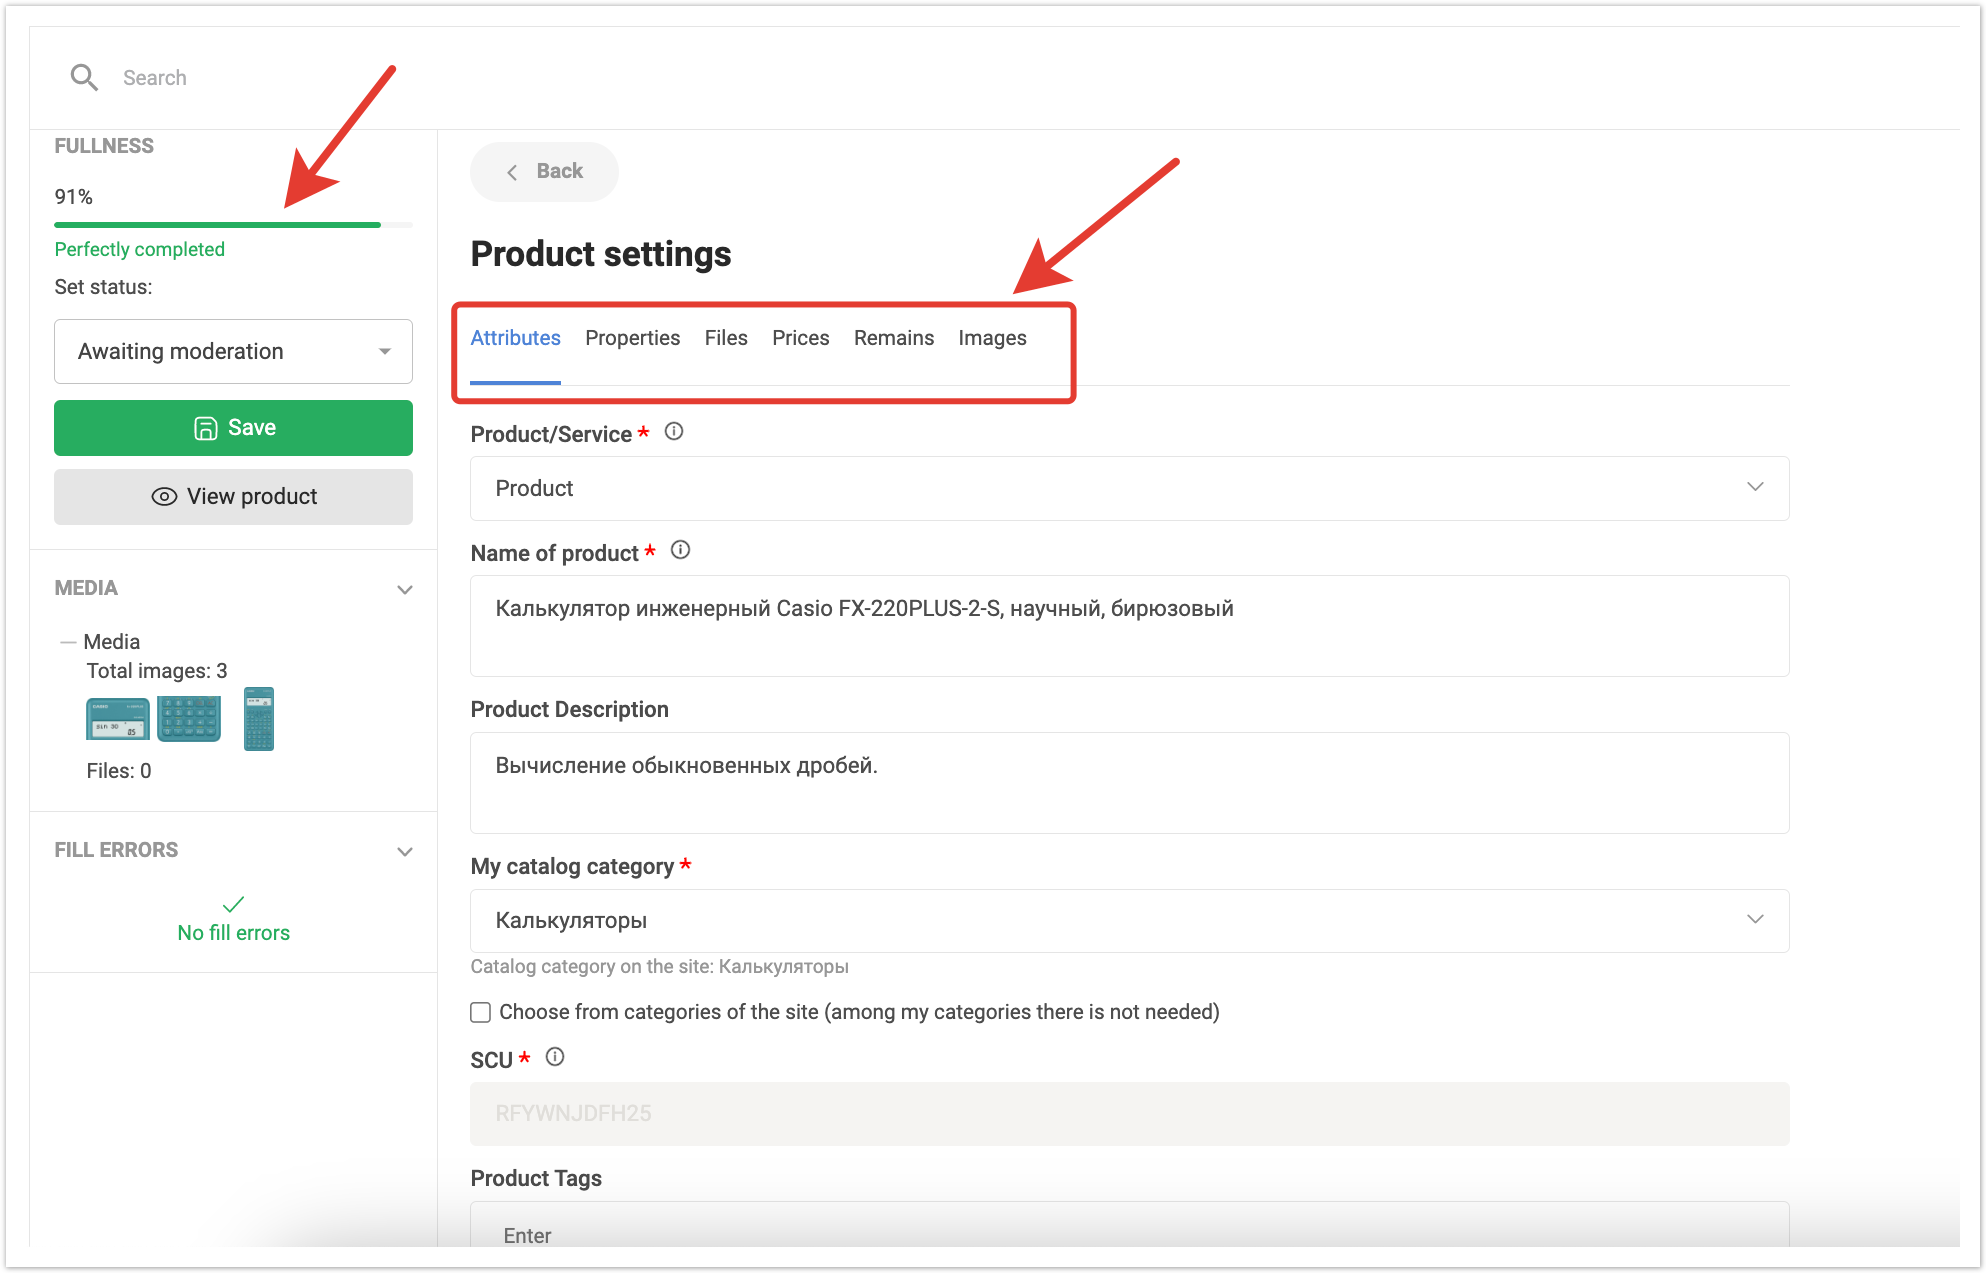The height and width of the screenshot is (1273, 1986).
Task: Enable choose from site categories checkbox
Action: click(x=481, y=1012)
